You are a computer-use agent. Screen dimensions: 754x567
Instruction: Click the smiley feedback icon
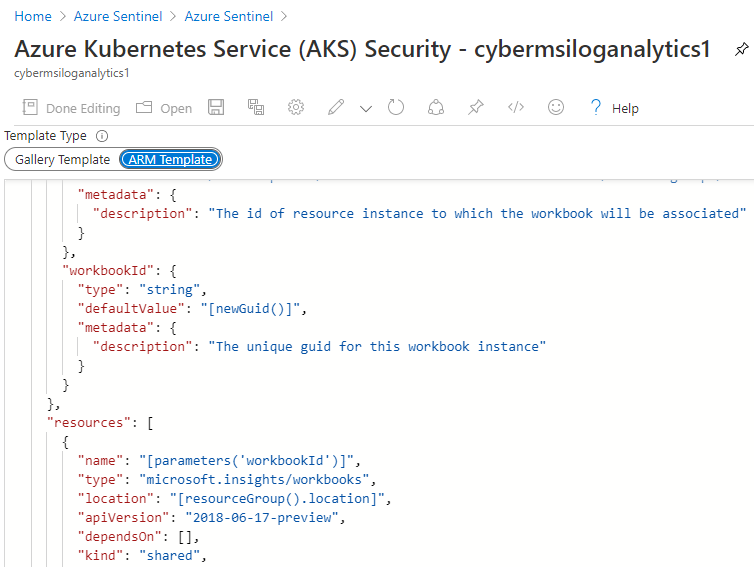tap(556, 107)
